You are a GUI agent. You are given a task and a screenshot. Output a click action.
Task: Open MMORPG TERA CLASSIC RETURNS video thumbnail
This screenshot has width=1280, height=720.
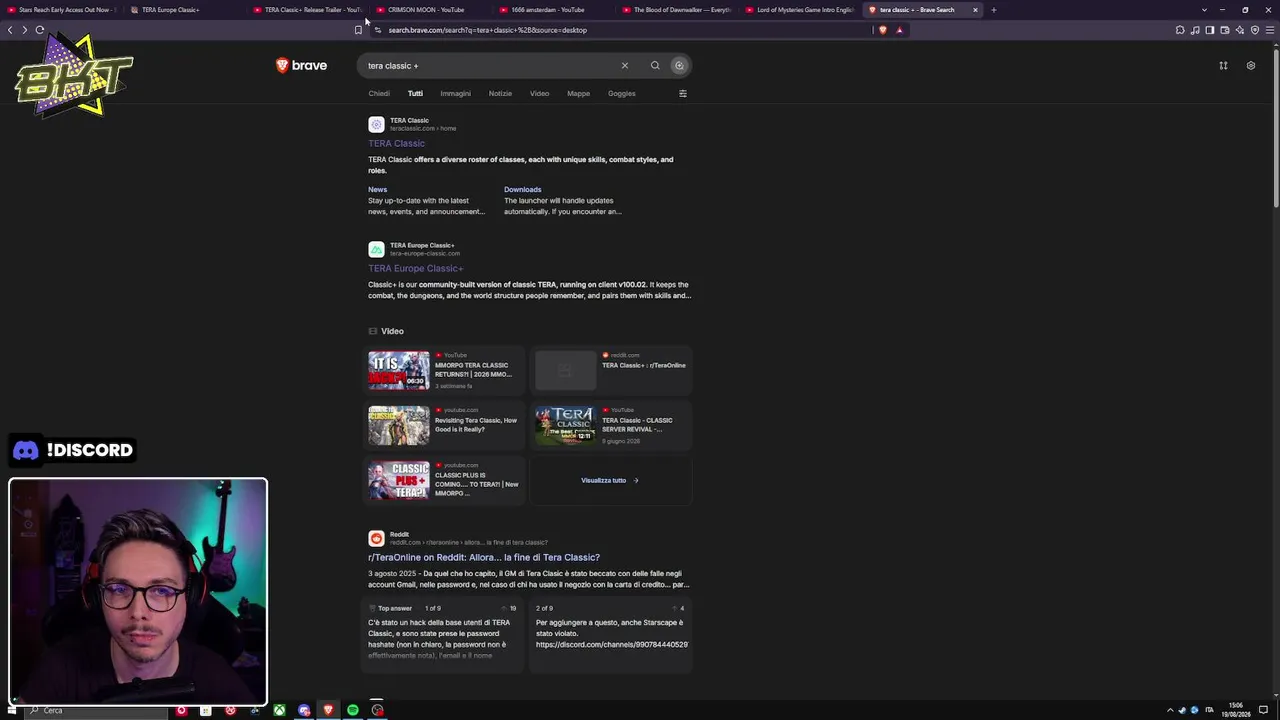click(399, 370)
